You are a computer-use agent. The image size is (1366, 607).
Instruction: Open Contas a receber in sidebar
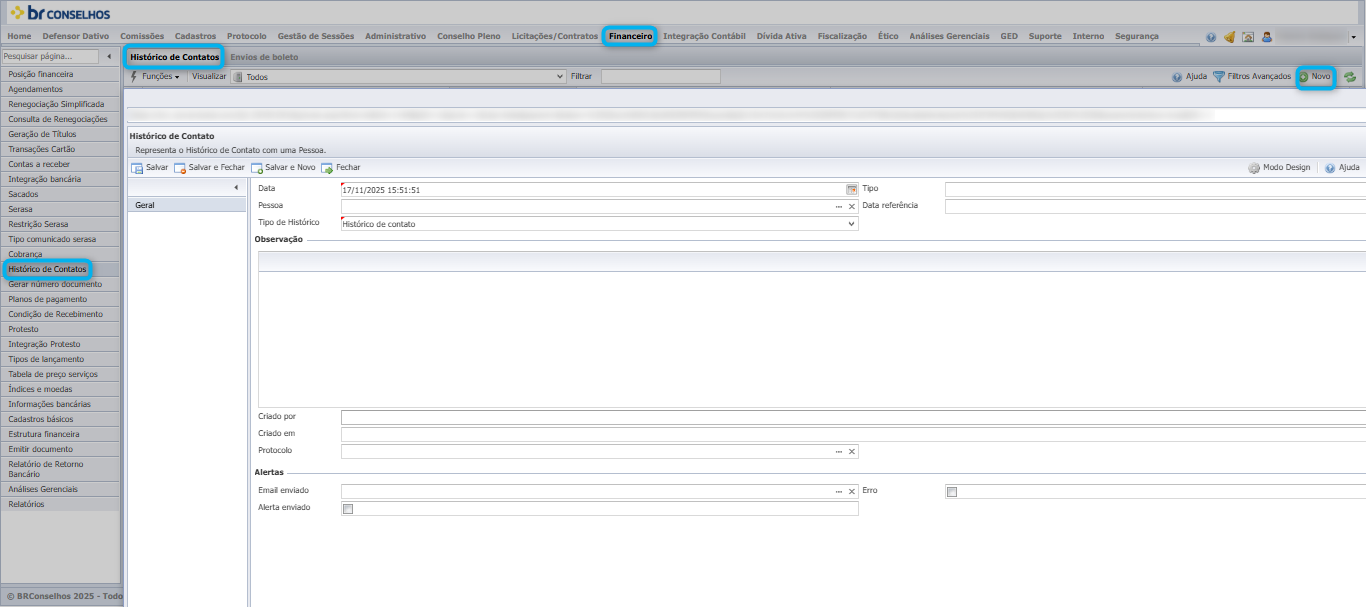click(x=60, y=164)
